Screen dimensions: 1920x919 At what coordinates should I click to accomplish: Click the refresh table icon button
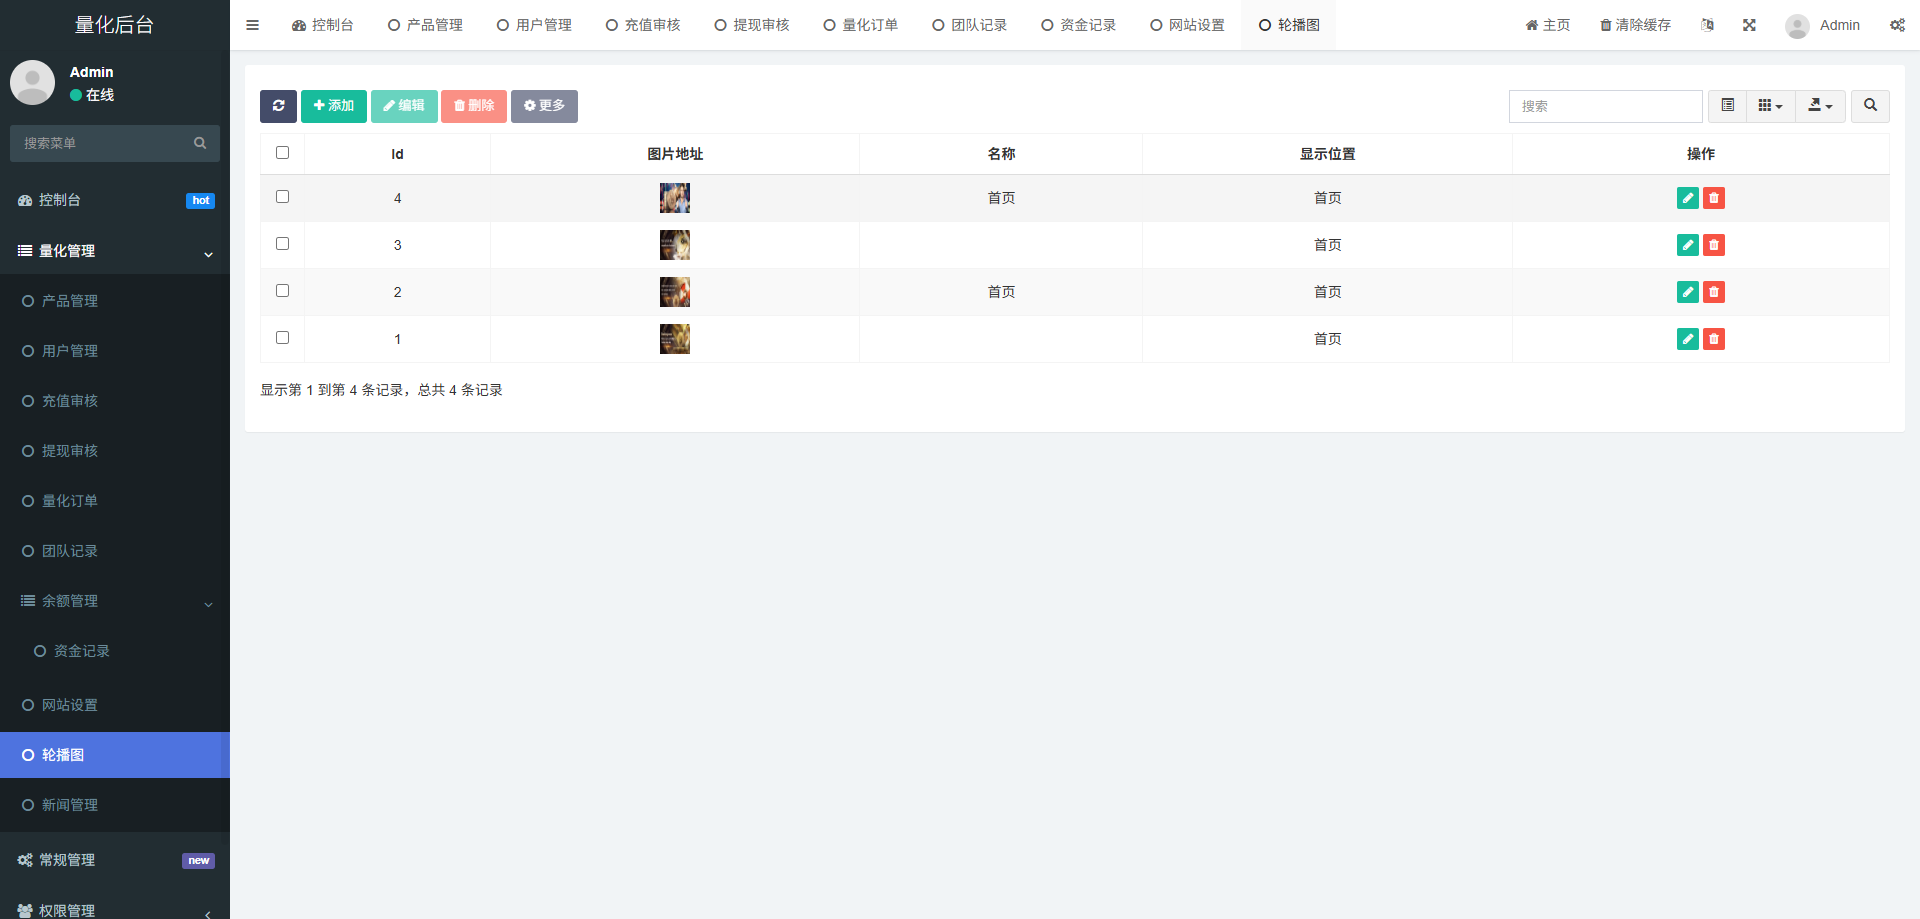pos(278,106)
